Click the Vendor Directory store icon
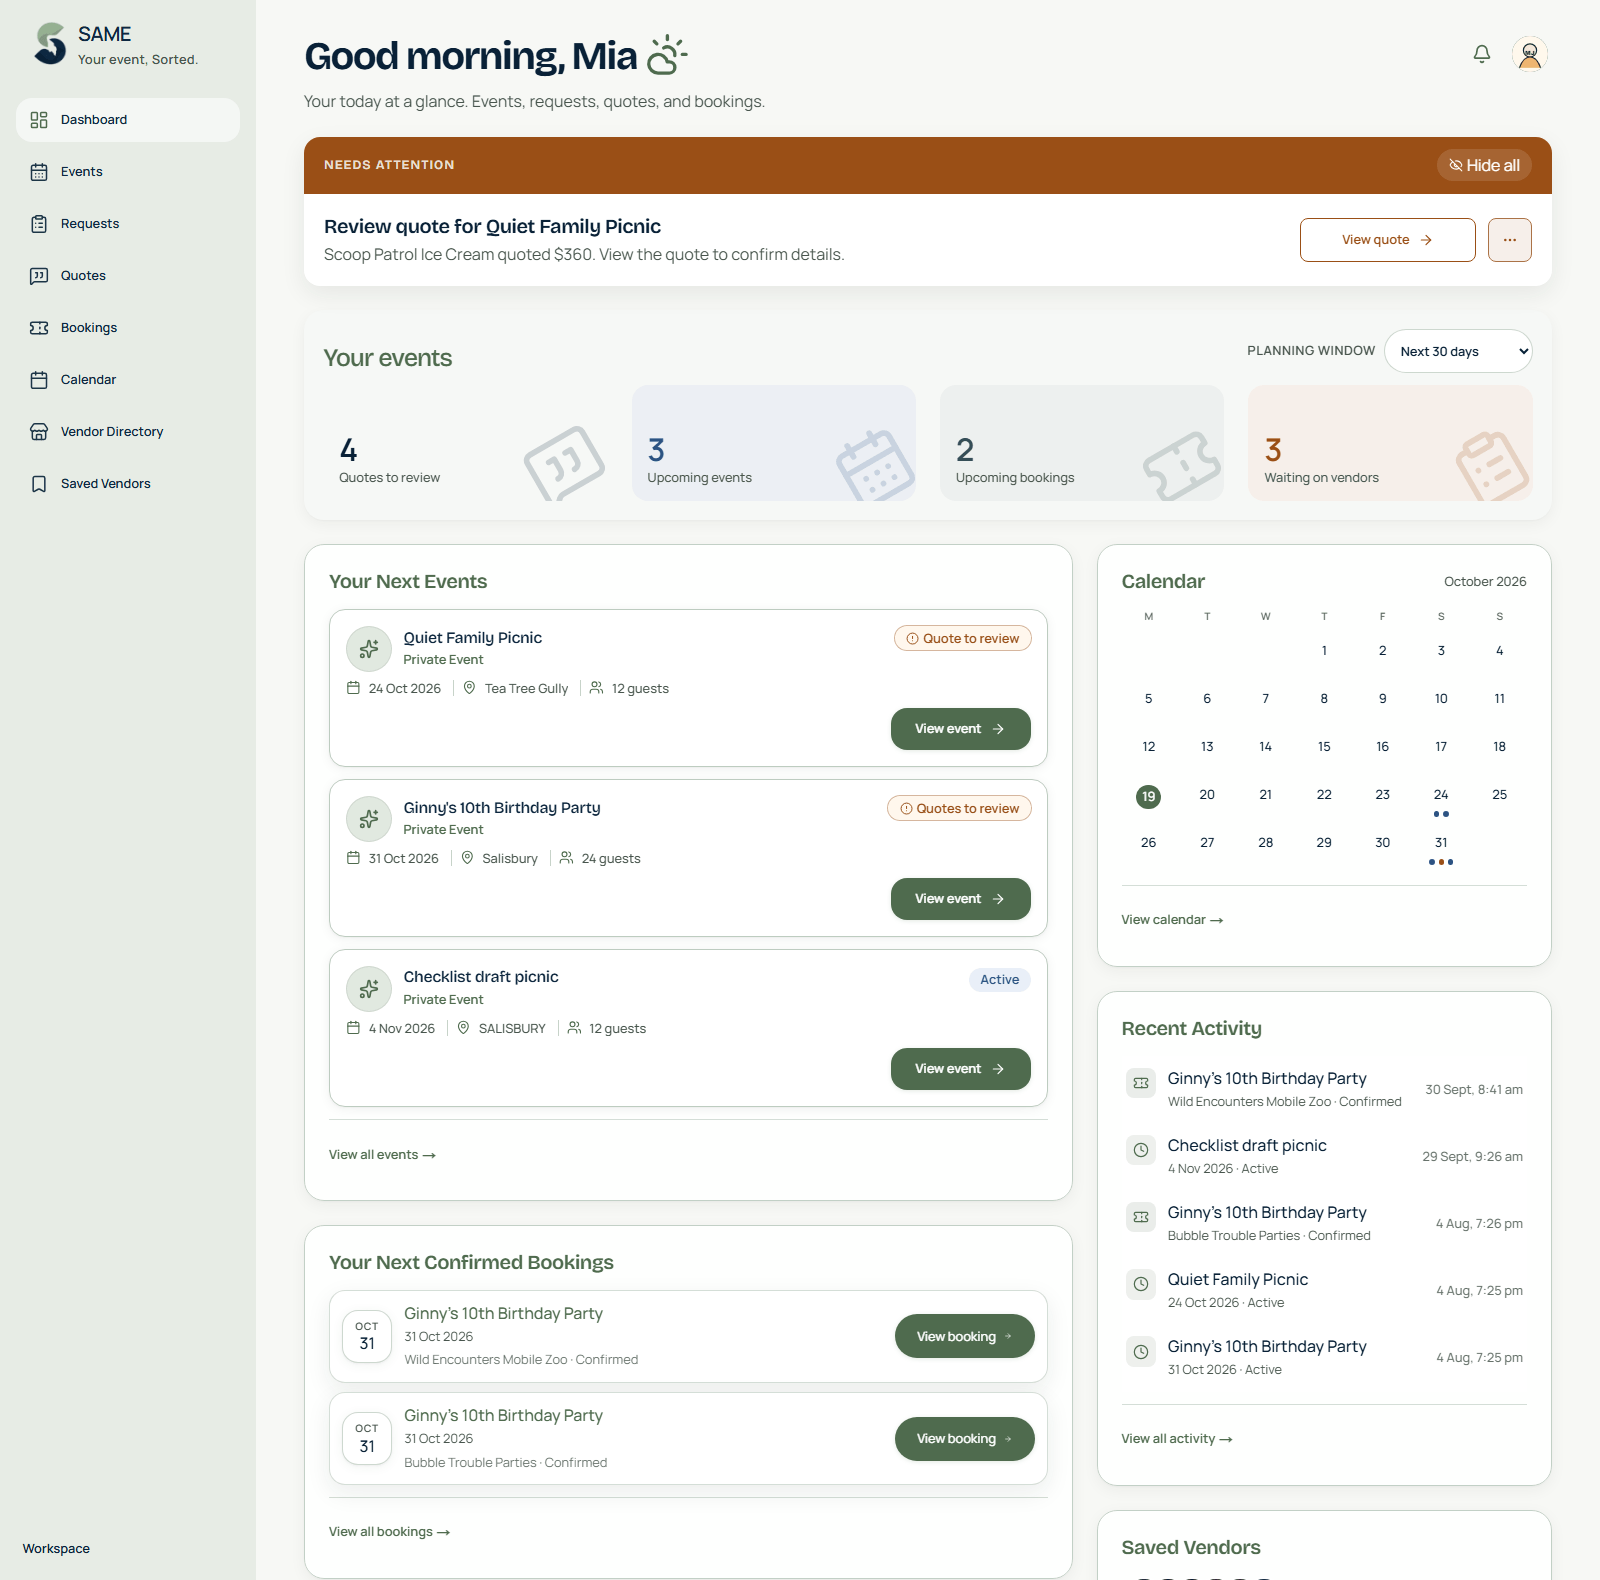The width and height of the screenshot is (1600, 1580). point(39,432)
